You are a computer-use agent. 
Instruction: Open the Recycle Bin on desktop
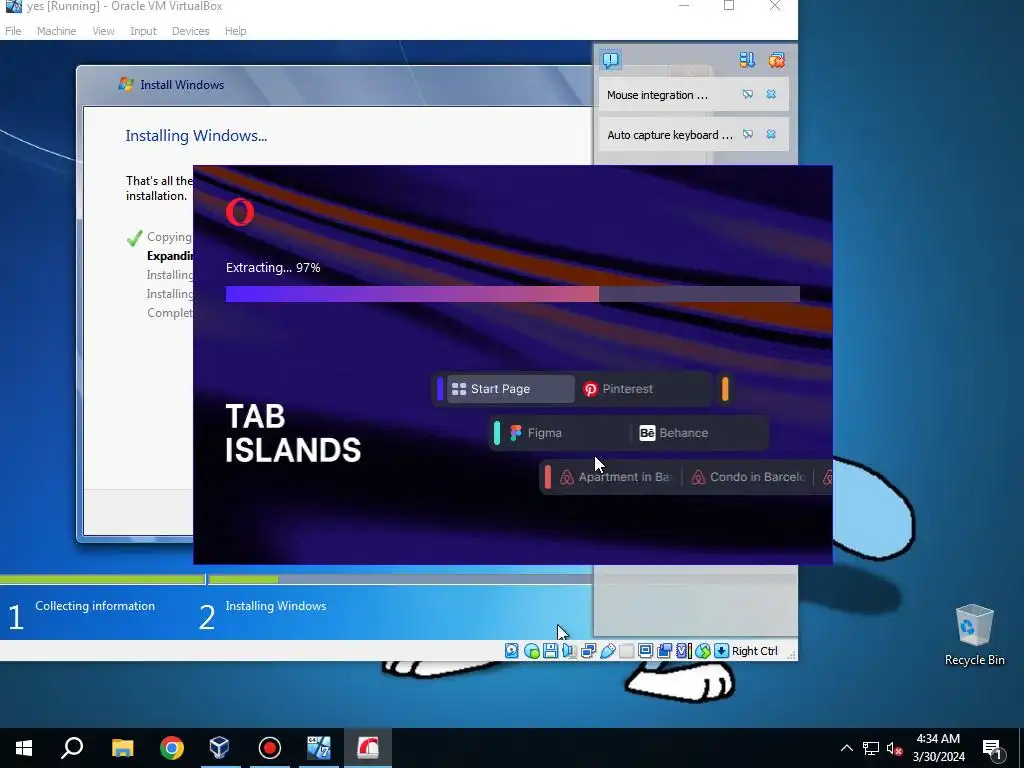click(974, 635)
